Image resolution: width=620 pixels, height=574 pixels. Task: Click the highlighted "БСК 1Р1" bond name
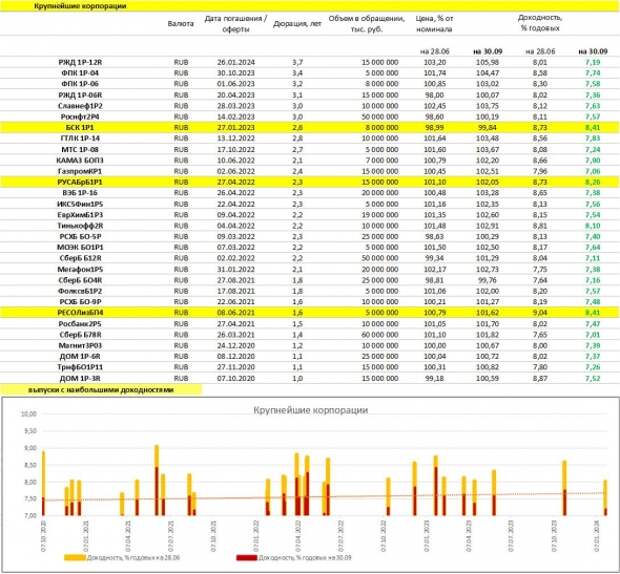coord(80,127)
